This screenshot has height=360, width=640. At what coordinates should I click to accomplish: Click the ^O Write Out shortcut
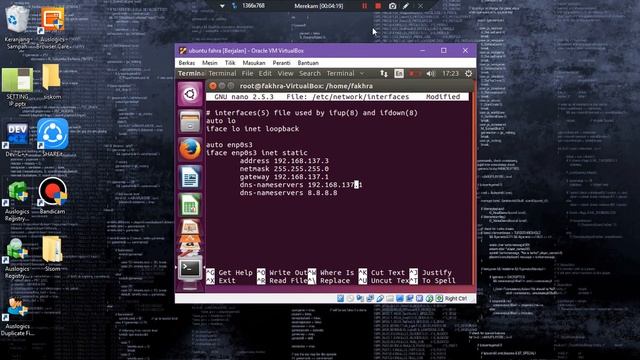coord(282,273)
